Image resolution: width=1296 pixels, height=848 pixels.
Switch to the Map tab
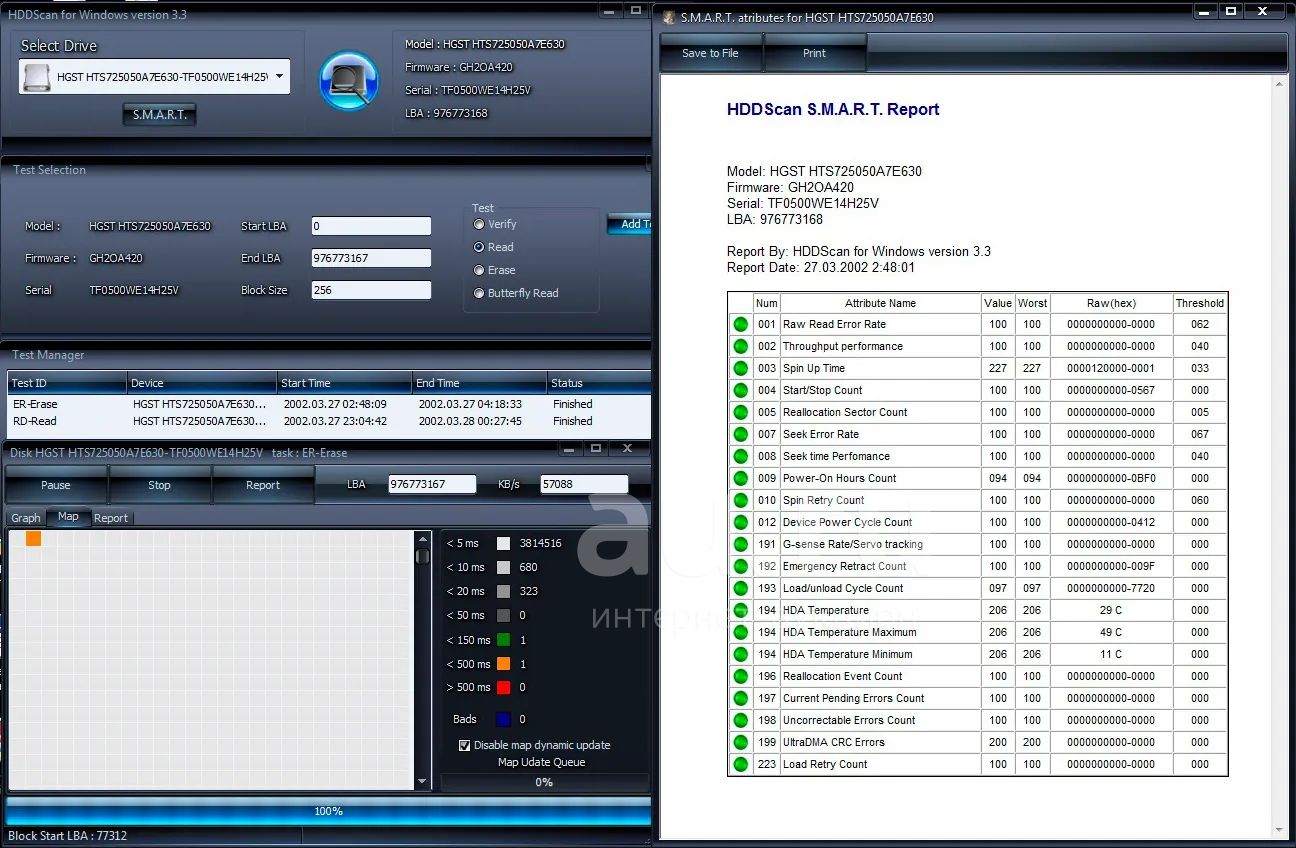coord(68,517)
